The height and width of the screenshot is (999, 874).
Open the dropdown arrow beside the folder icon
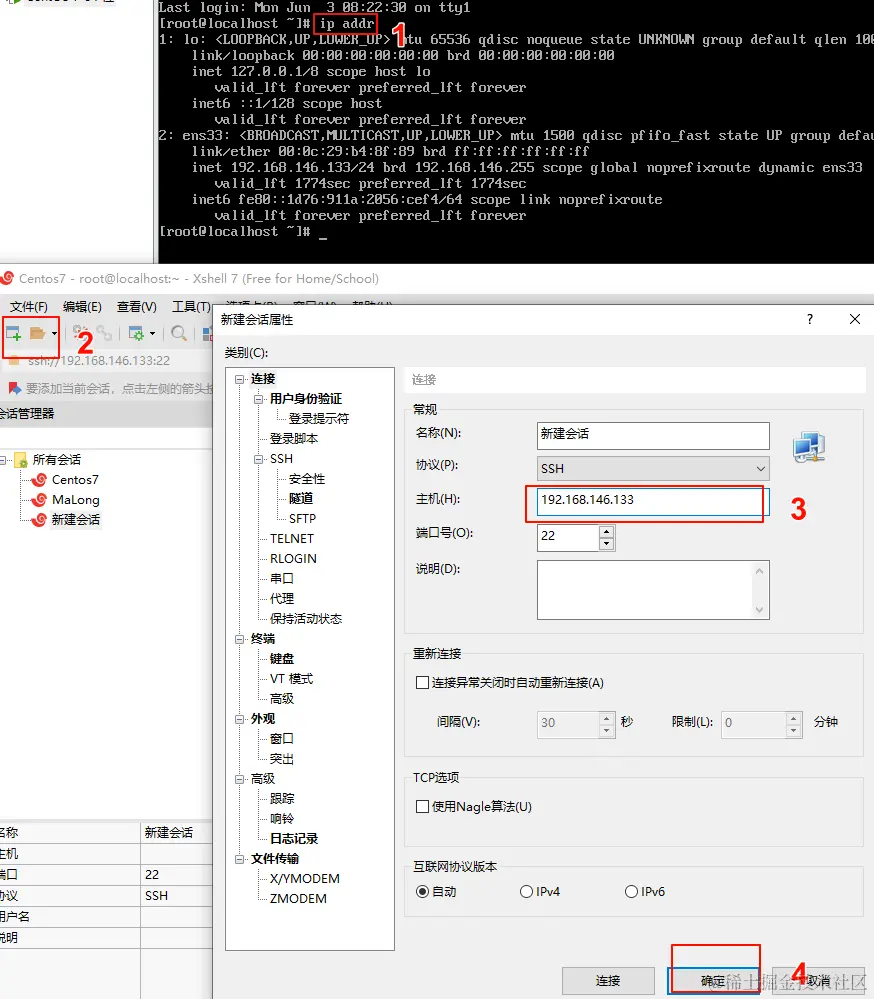54,333
